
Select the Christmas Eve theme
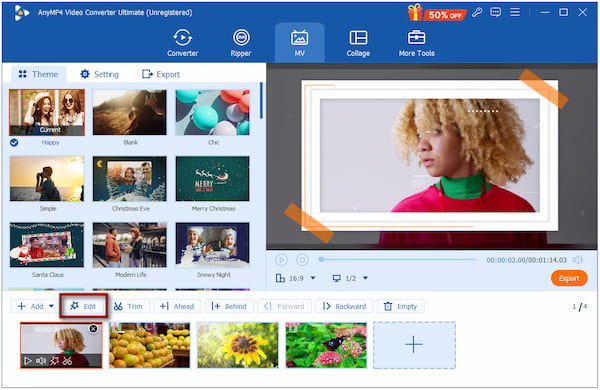click(130, 178)
